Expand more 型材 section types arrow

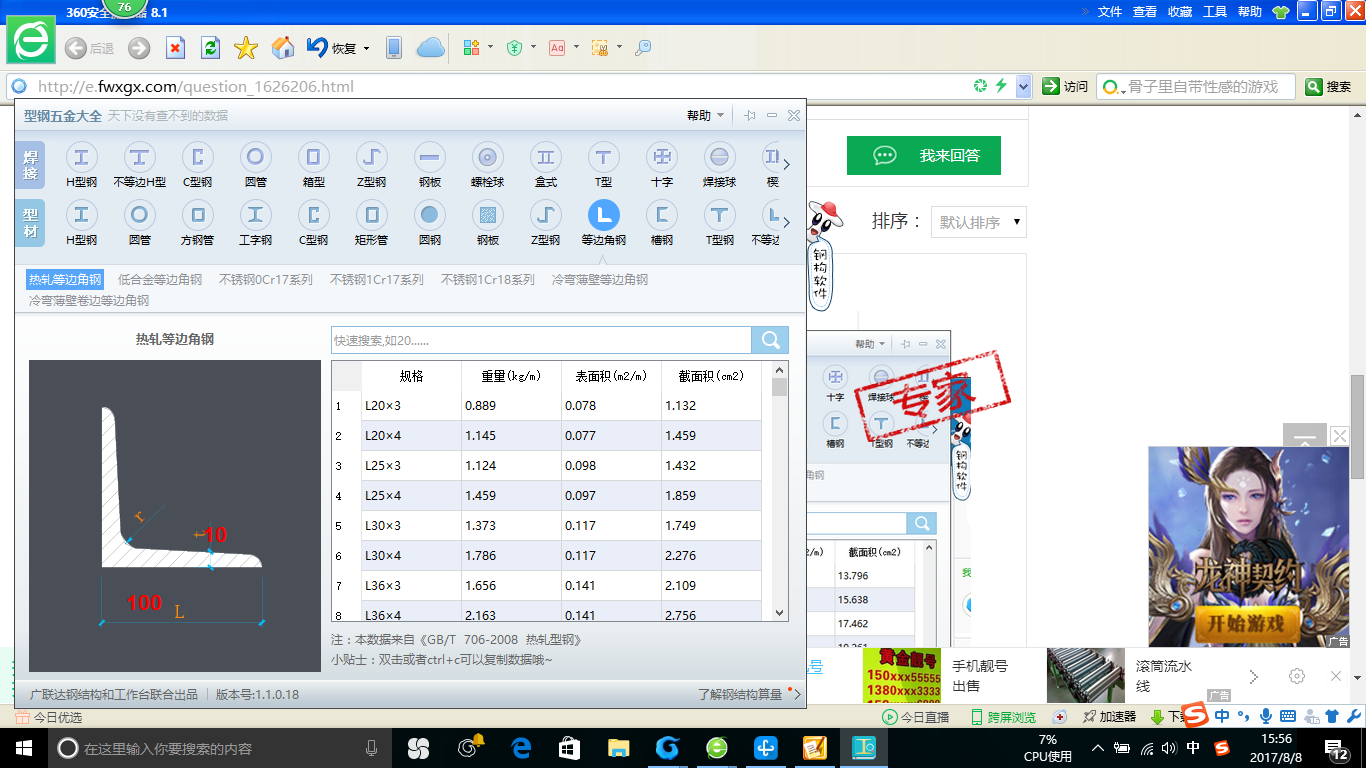click(x=787, y=222)
